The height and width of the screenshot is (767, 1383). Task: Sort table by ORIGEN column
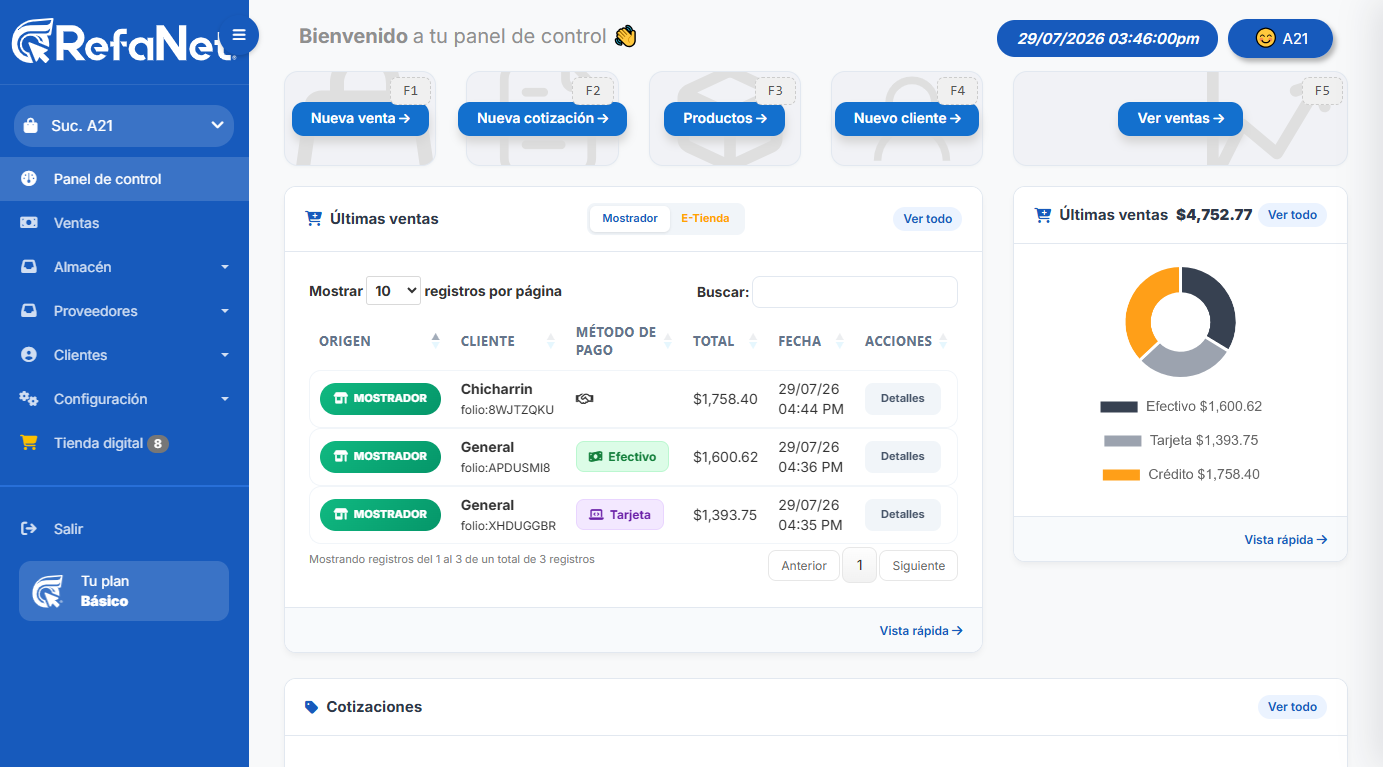[380, 341]
